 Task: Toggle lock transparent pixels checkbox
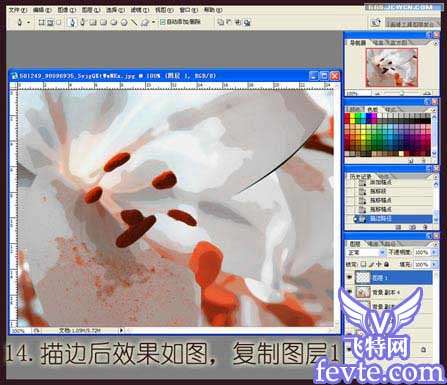pos(364,264)
